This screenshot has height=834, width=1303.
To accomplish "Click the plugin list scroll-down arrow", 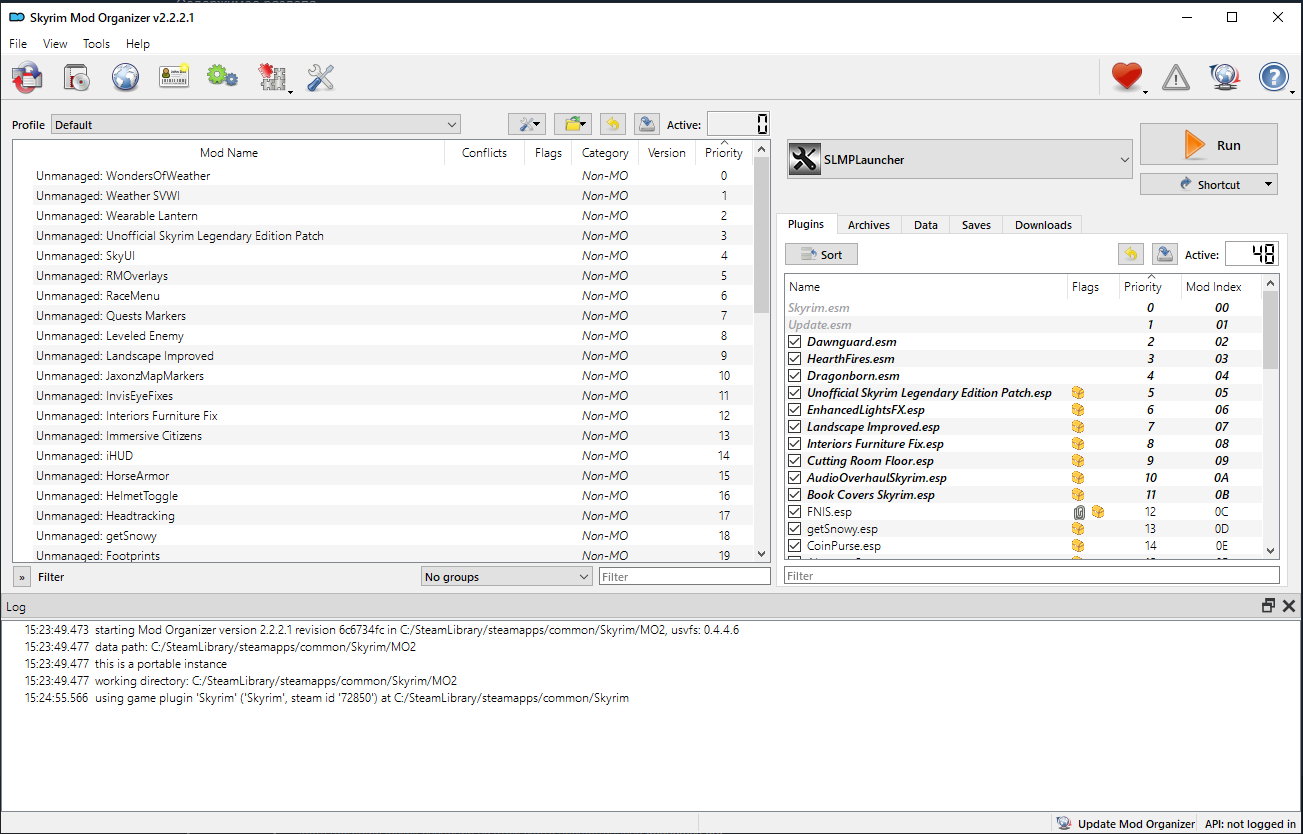I will (1271, 550).
